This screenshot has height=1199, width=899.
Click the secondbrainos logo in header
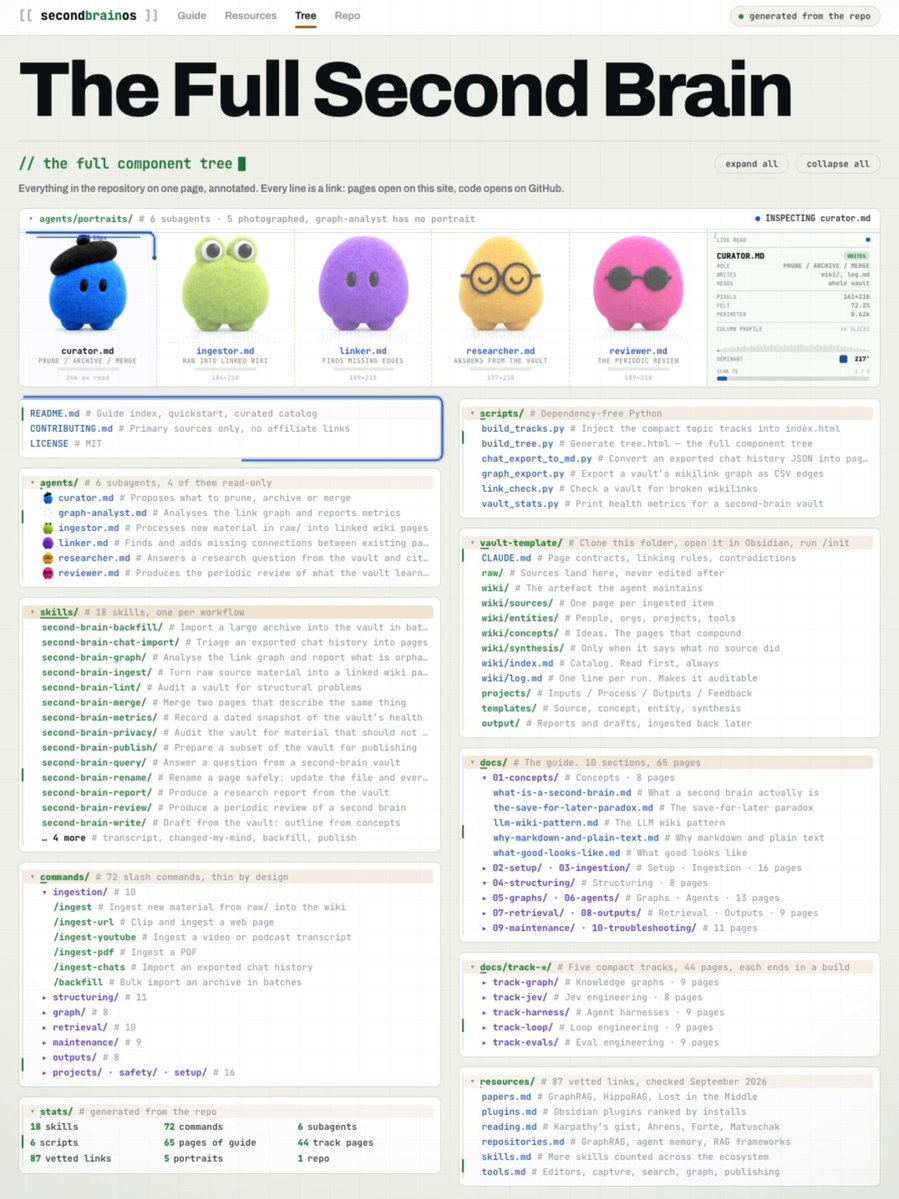(x=89, y=15)
